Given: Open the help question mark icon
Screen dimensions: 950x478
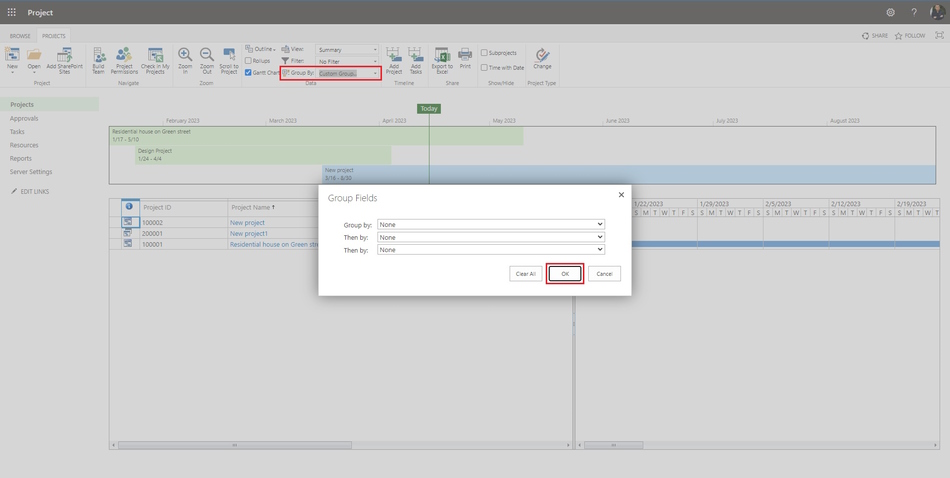Looking at the screenshot, I should 914,12.
